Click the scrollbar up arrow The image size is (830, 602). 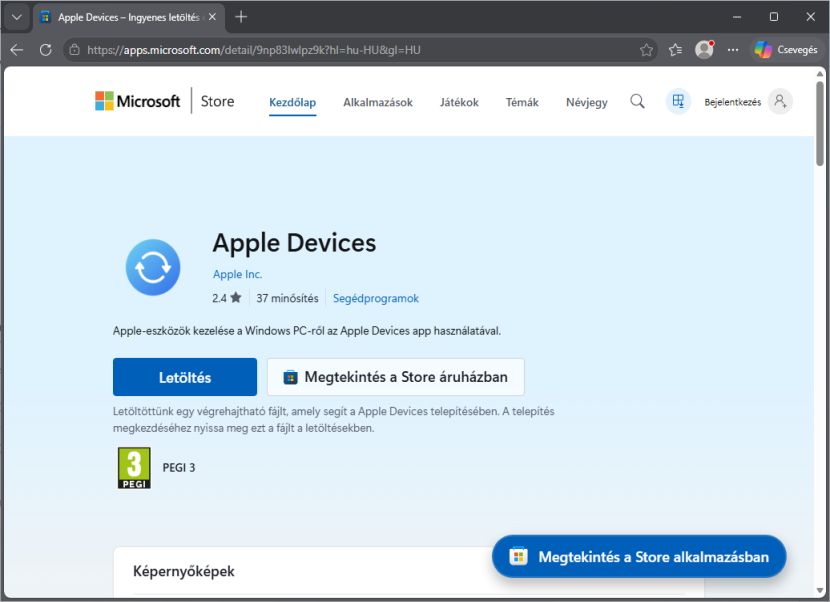click(820, 74)
